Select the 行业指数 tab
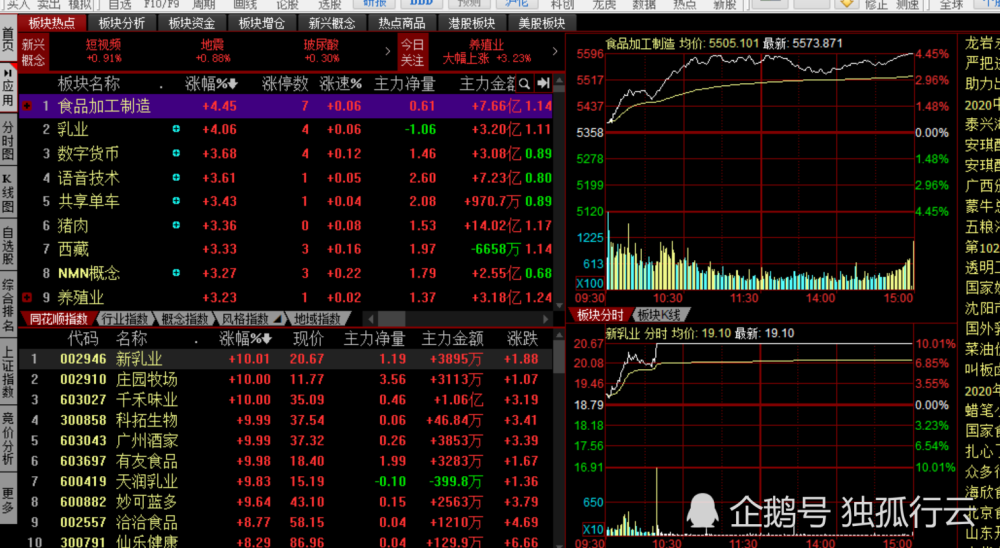This screenshot has height=548, width=1000. [122, 319]
